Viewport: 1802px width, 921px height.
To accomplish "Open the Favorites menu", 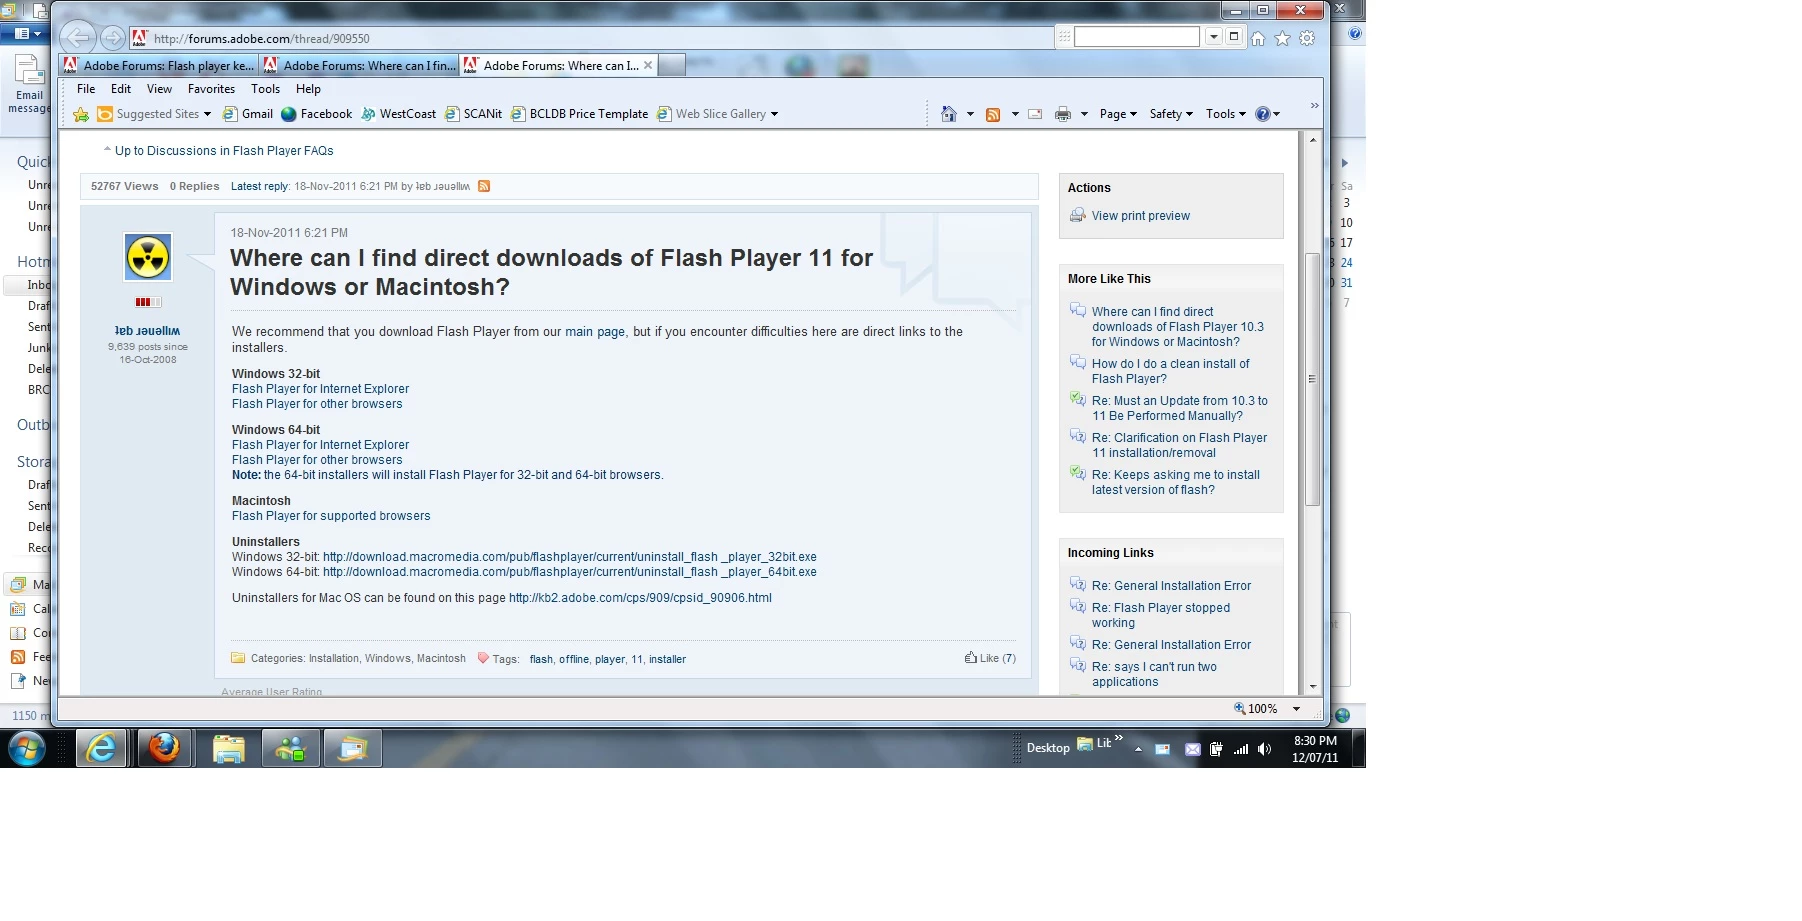I will pos(211,89).
